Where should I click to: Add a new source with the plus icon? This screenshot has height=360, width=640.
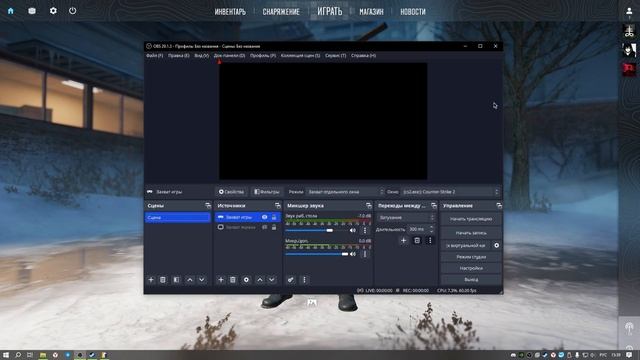click(x=221, y=280)
